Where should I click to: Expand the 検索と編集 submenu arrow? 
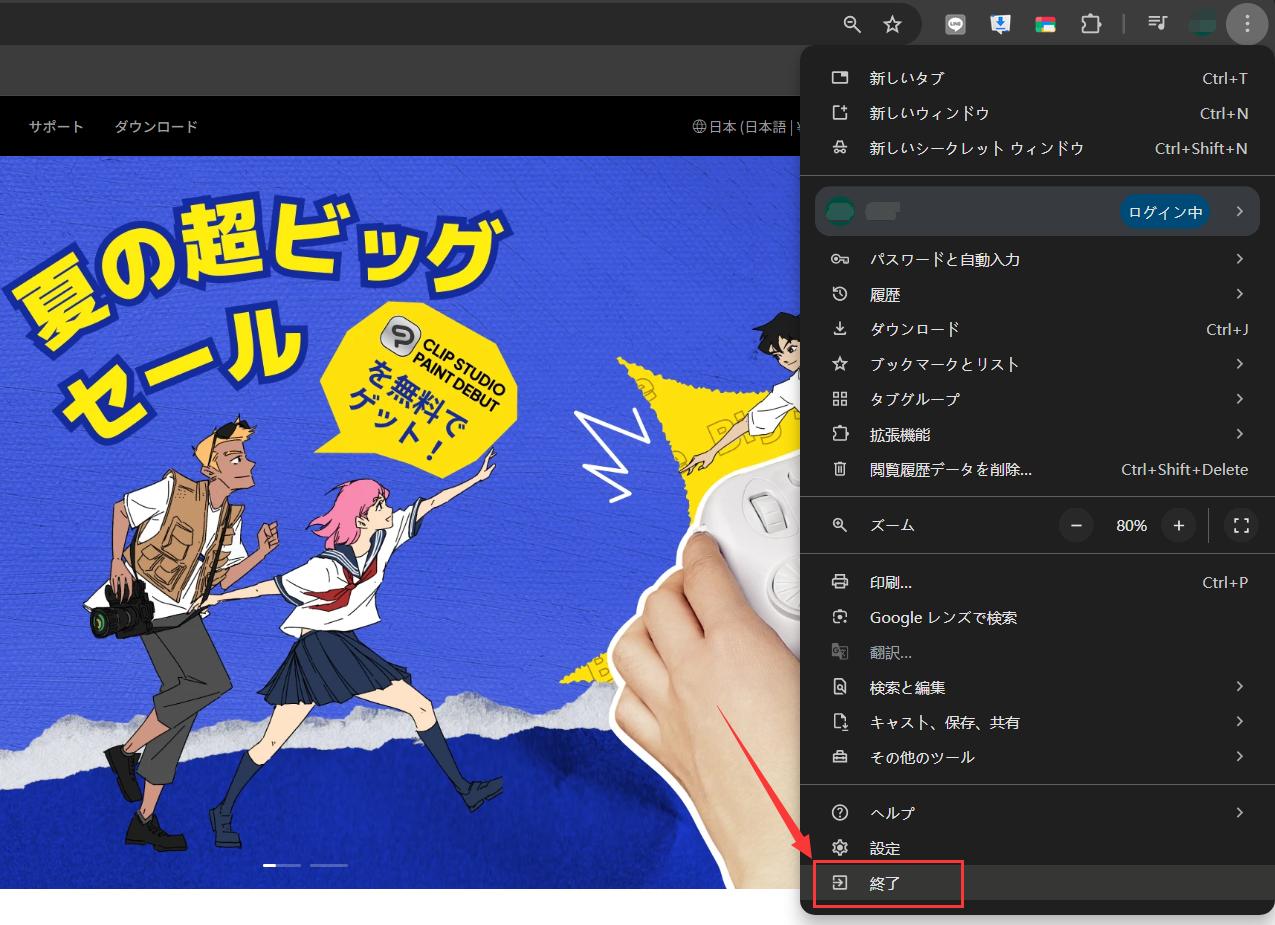(x=1240, y=687)
